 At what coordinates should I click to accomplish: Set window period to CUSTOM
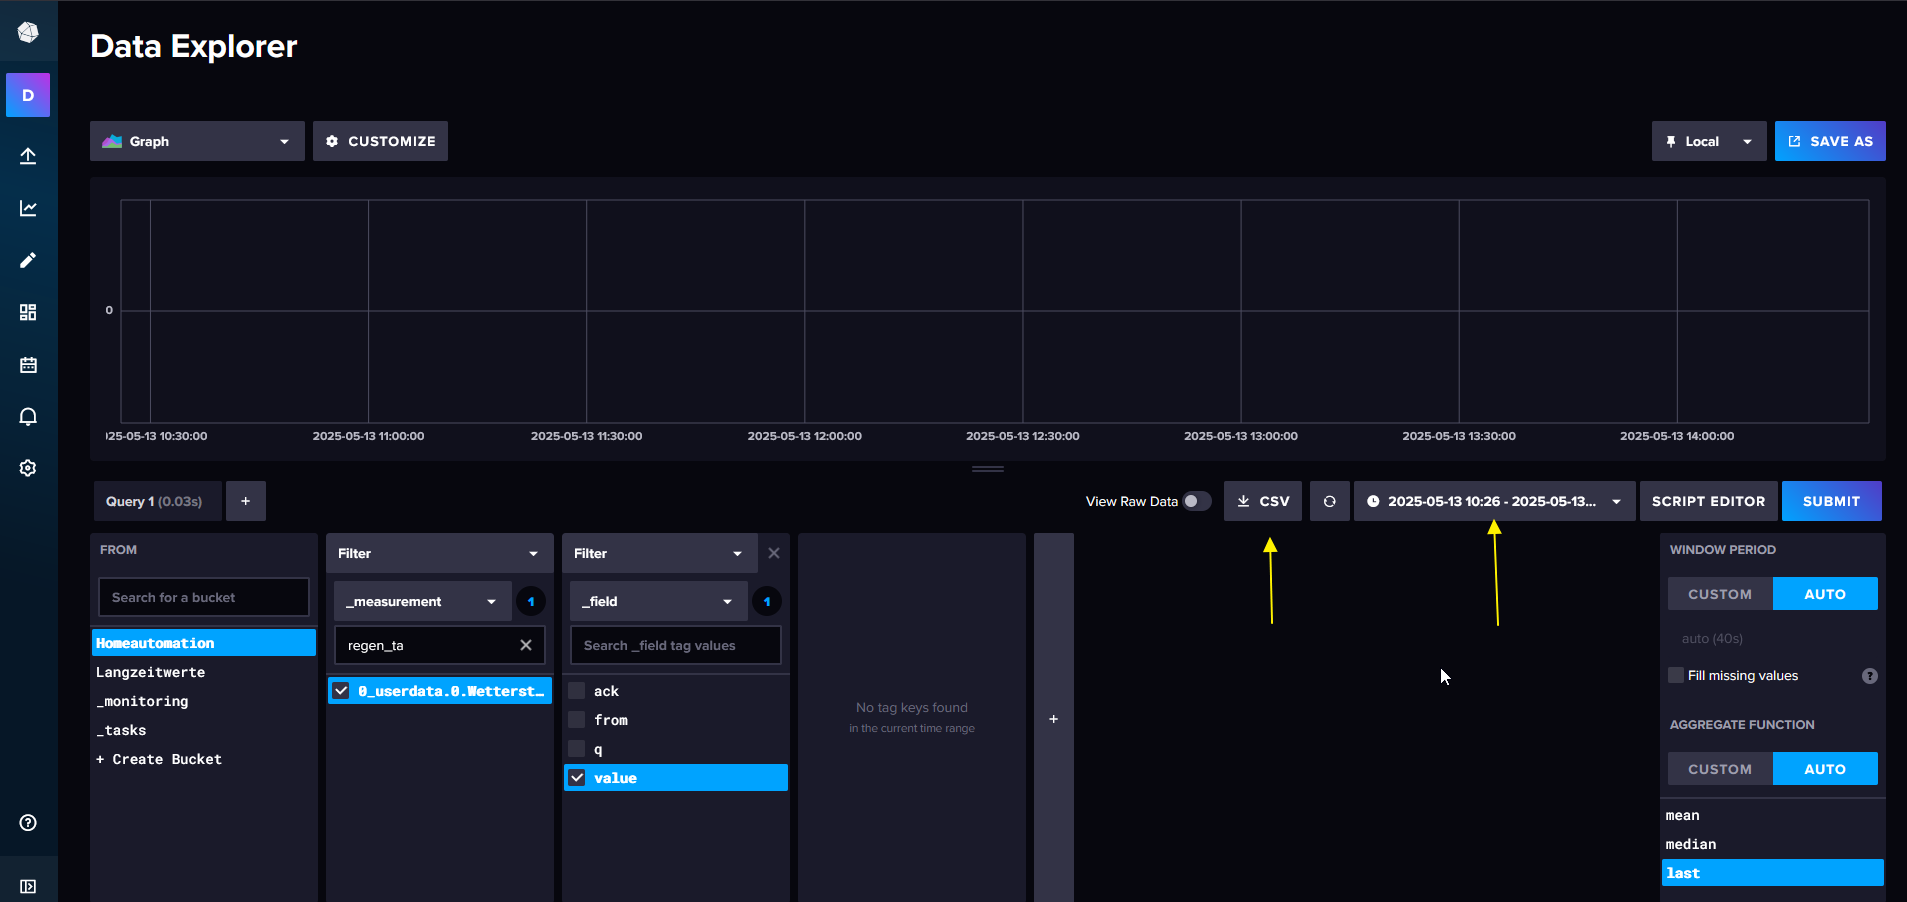coord(1720,594)
